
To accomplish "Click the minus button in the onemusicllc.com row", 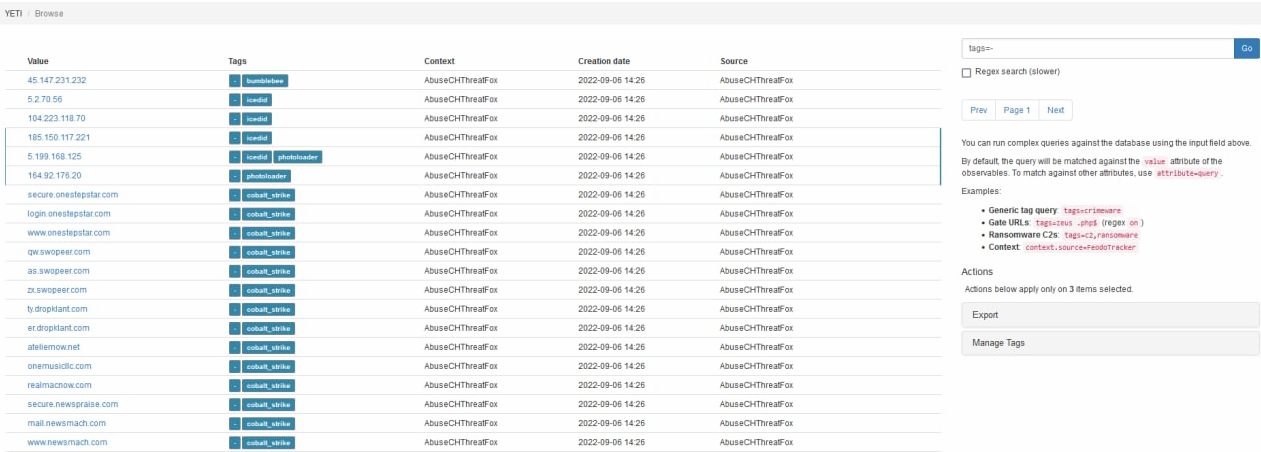I will (x=235, y=366).
